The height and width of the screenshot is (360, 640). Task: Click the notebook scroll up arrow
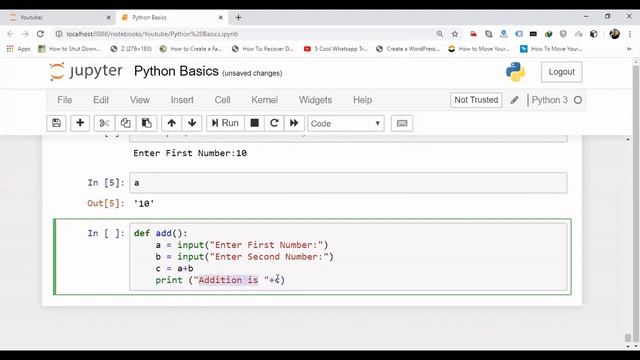pos(628,140)
